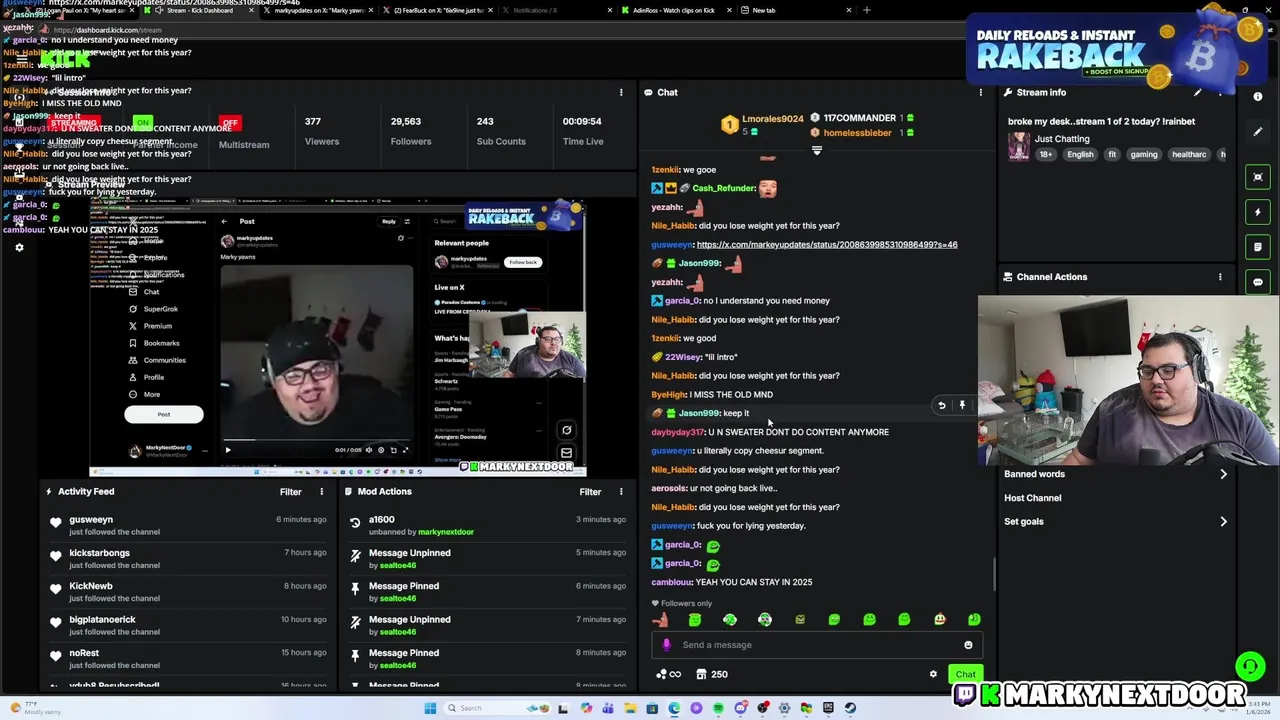Viewport: 1280px width, 720px height.
Task: Open the Activity Feed three-dot menu
Action: pyautogui.click(x=321, y=492)
